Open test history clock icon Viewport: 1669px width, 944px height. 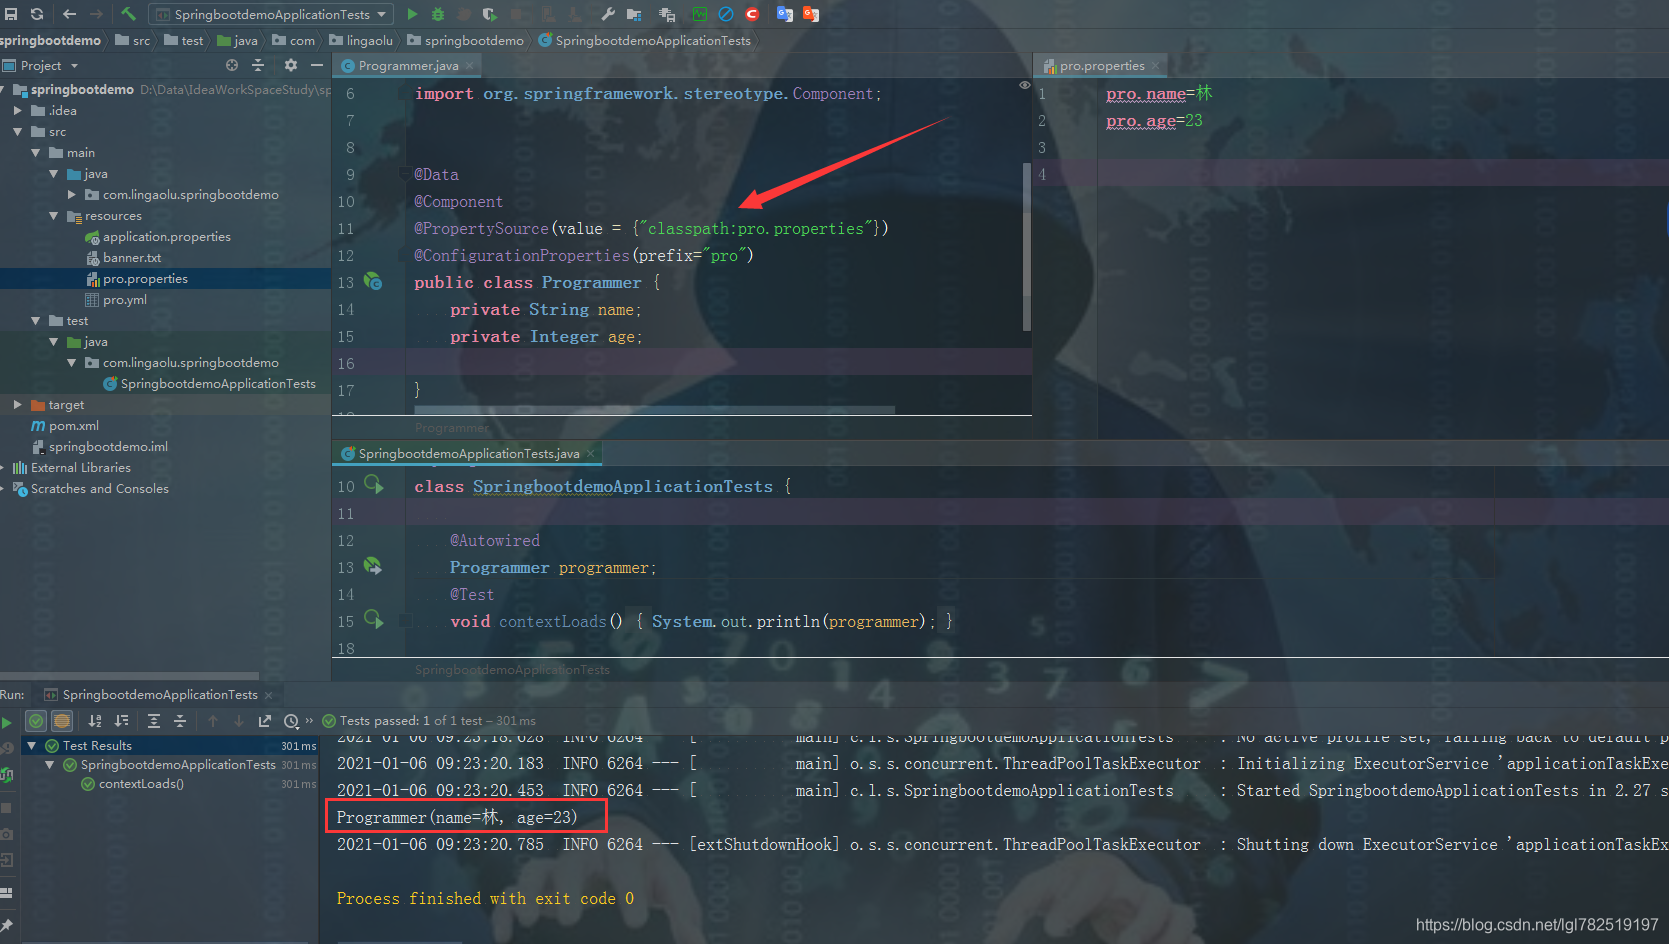click(291, 721)
